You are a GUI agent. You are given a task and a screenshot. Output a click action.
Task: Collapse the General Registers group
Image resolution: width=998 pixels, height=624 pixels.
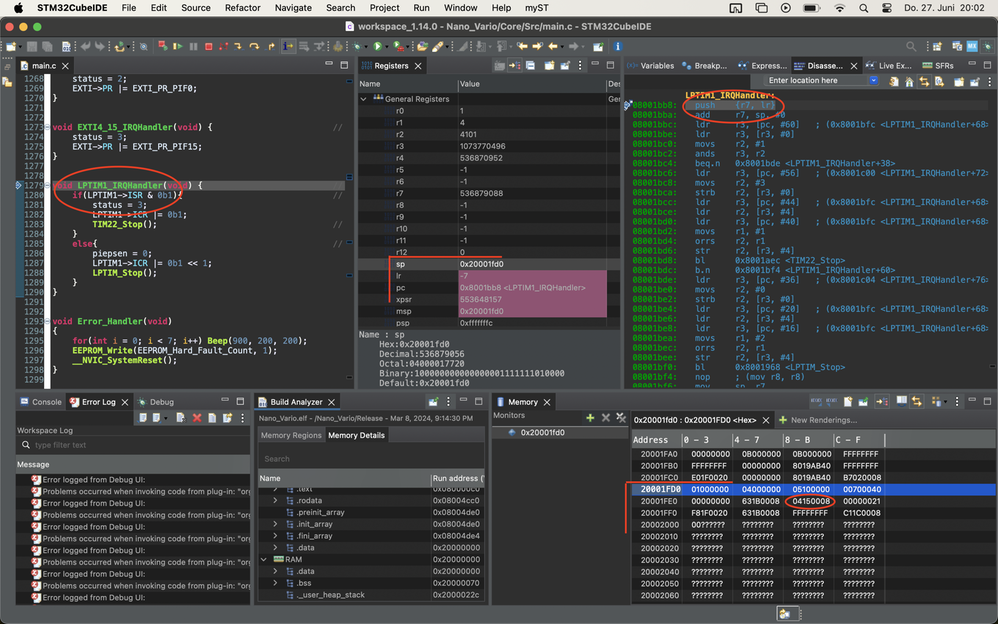(x=364, y=99)
